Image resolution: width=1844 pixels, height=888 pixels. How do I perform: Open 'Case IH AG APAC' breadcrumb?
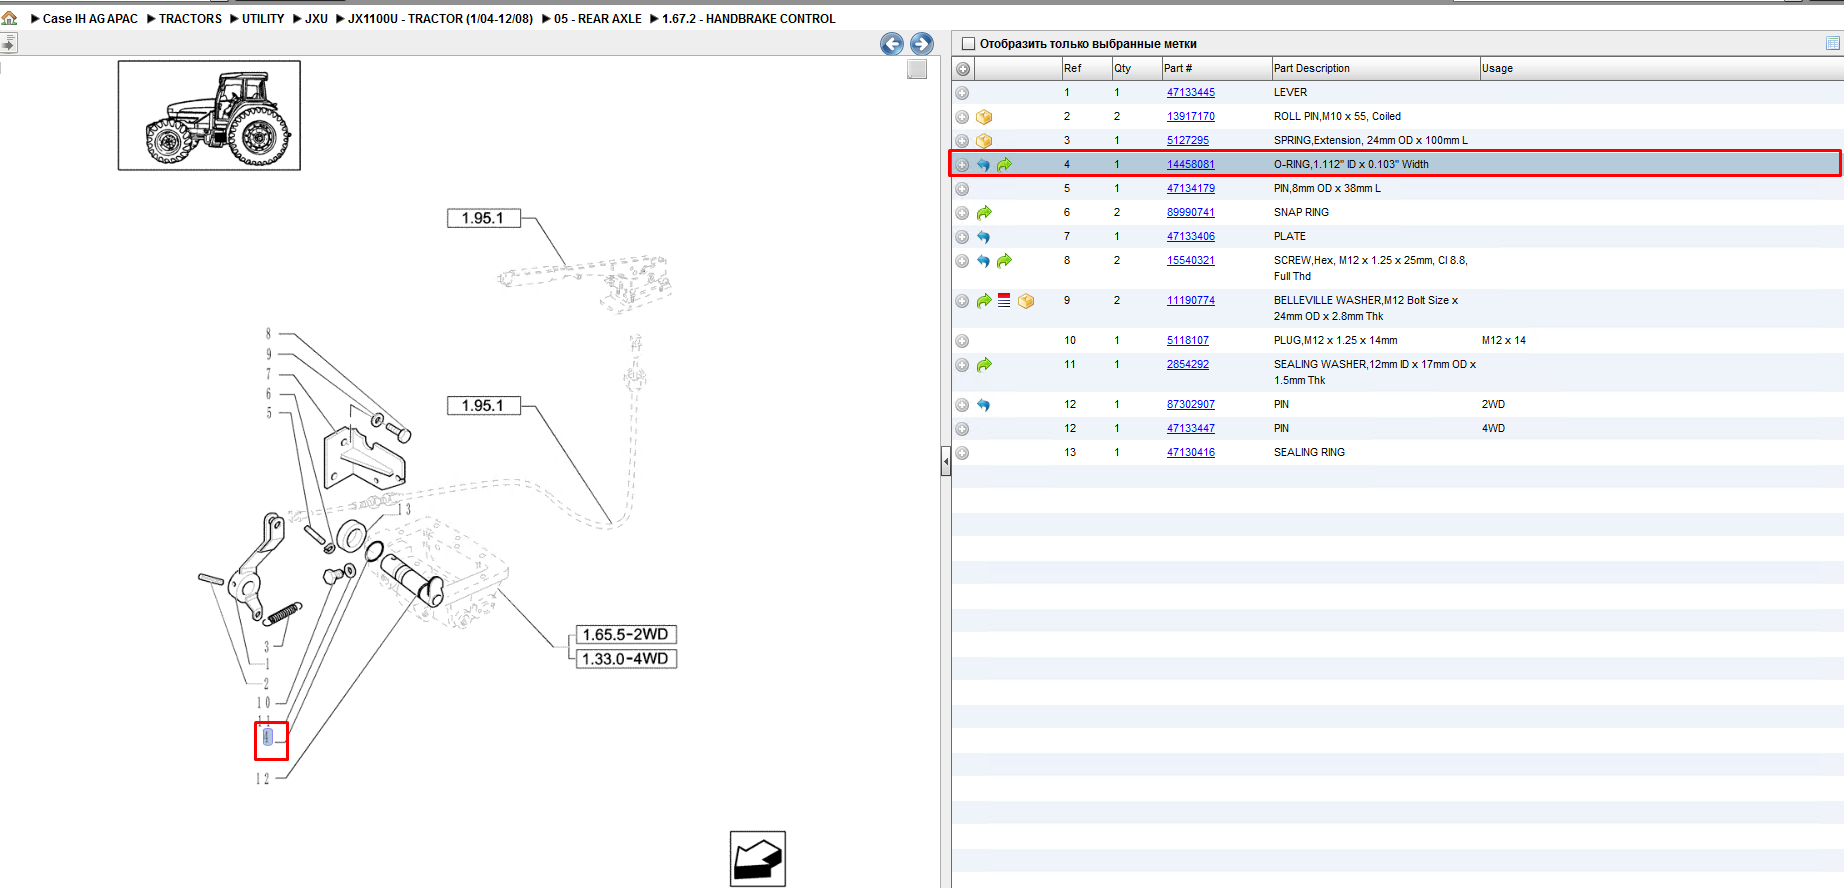pos(90,19)
